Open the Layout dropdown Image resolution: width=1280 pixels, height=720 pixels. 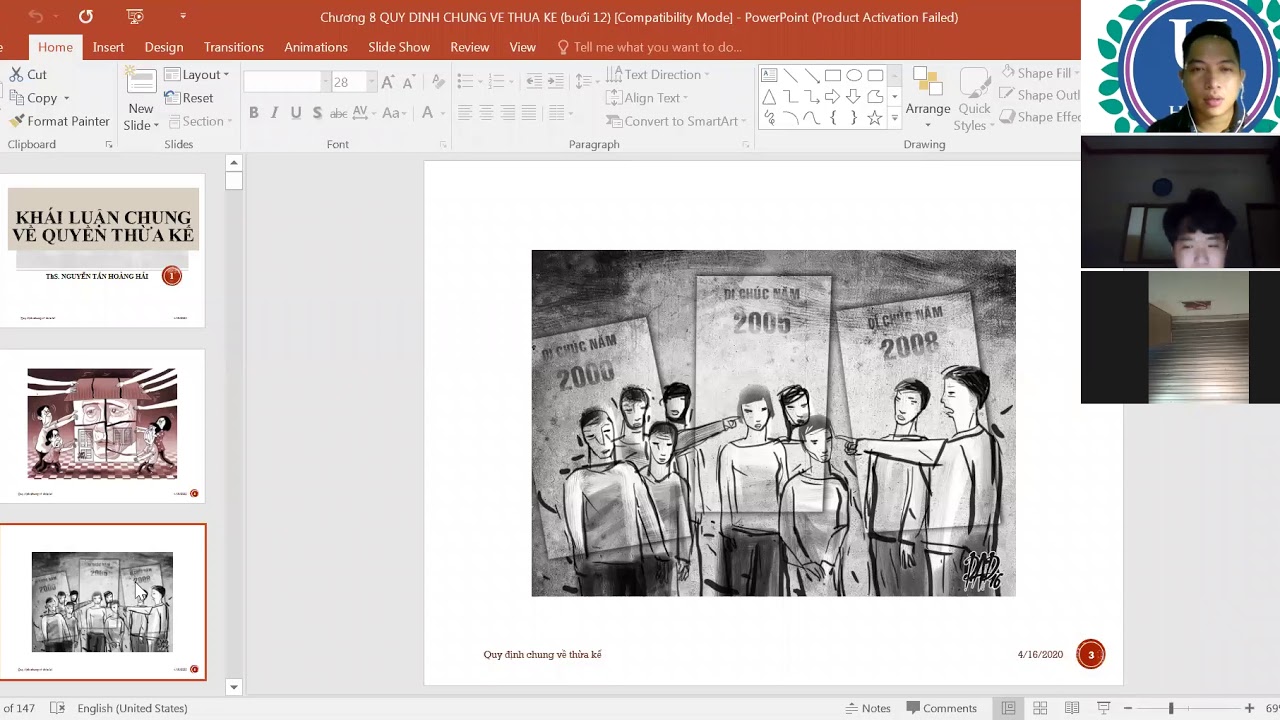(x=197, y=75)
